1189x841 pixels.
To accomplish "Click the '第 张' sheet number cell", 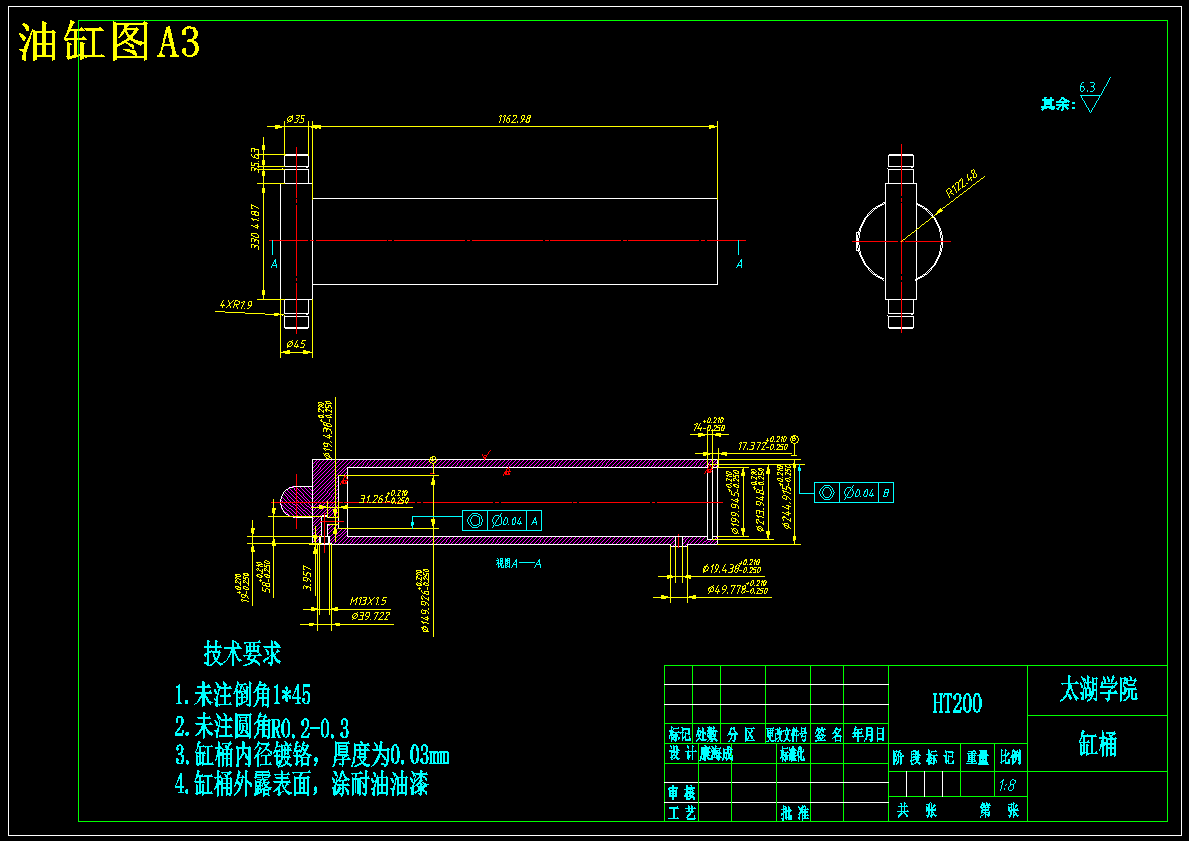I will click(999, 810).
